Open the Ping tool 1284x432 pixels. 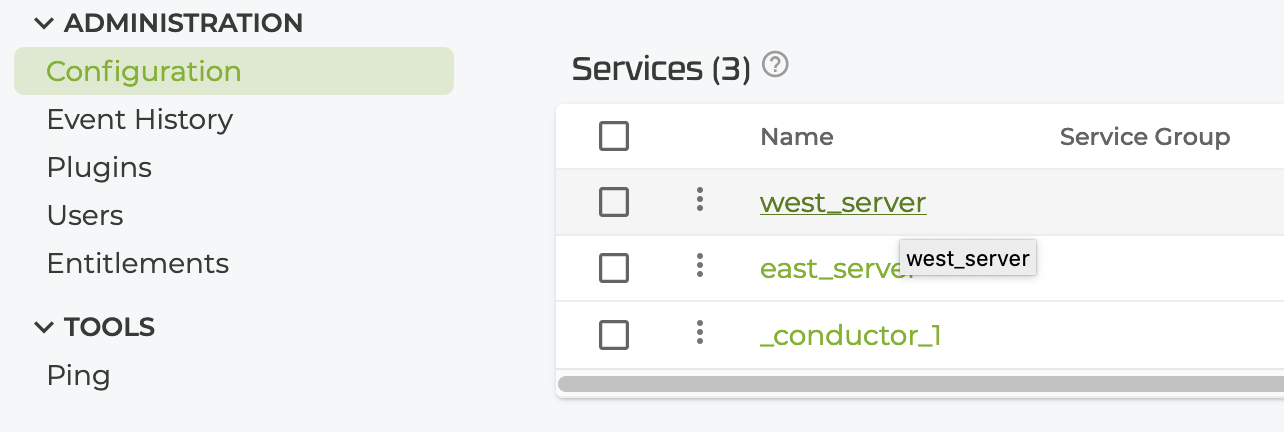pos(78,376)
